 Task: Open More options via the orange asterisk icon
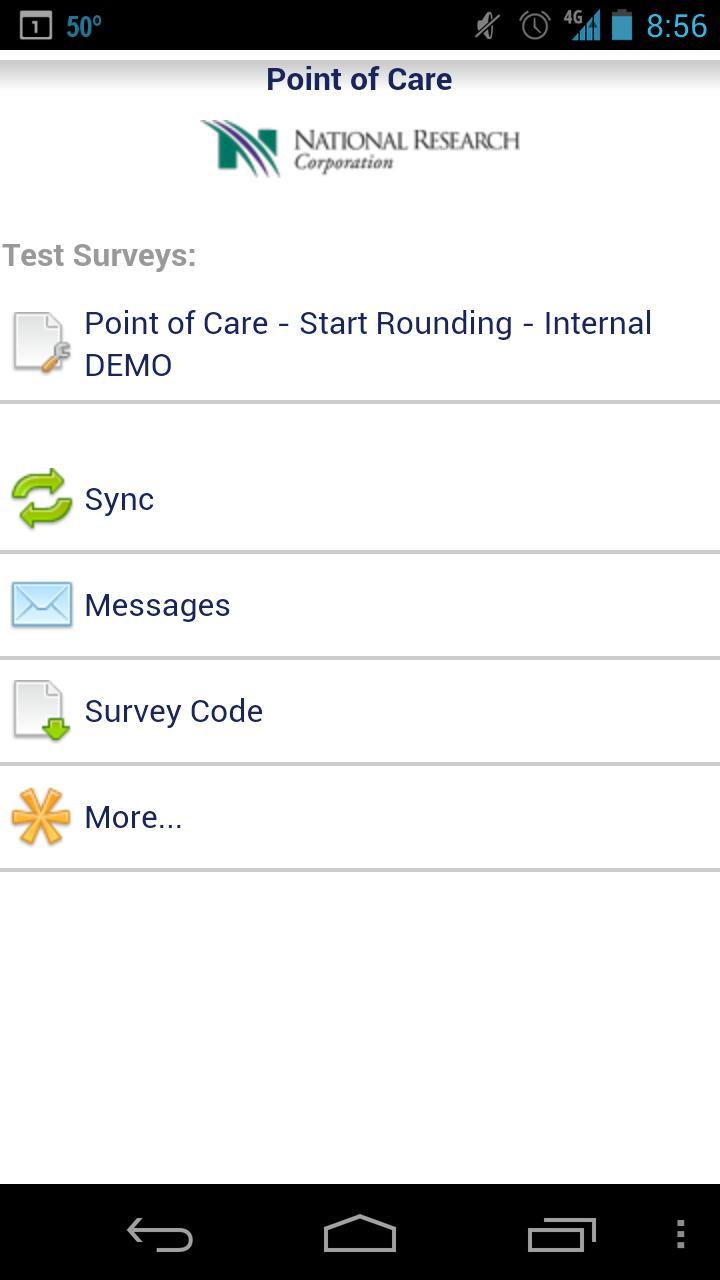[x=38, y=817]
